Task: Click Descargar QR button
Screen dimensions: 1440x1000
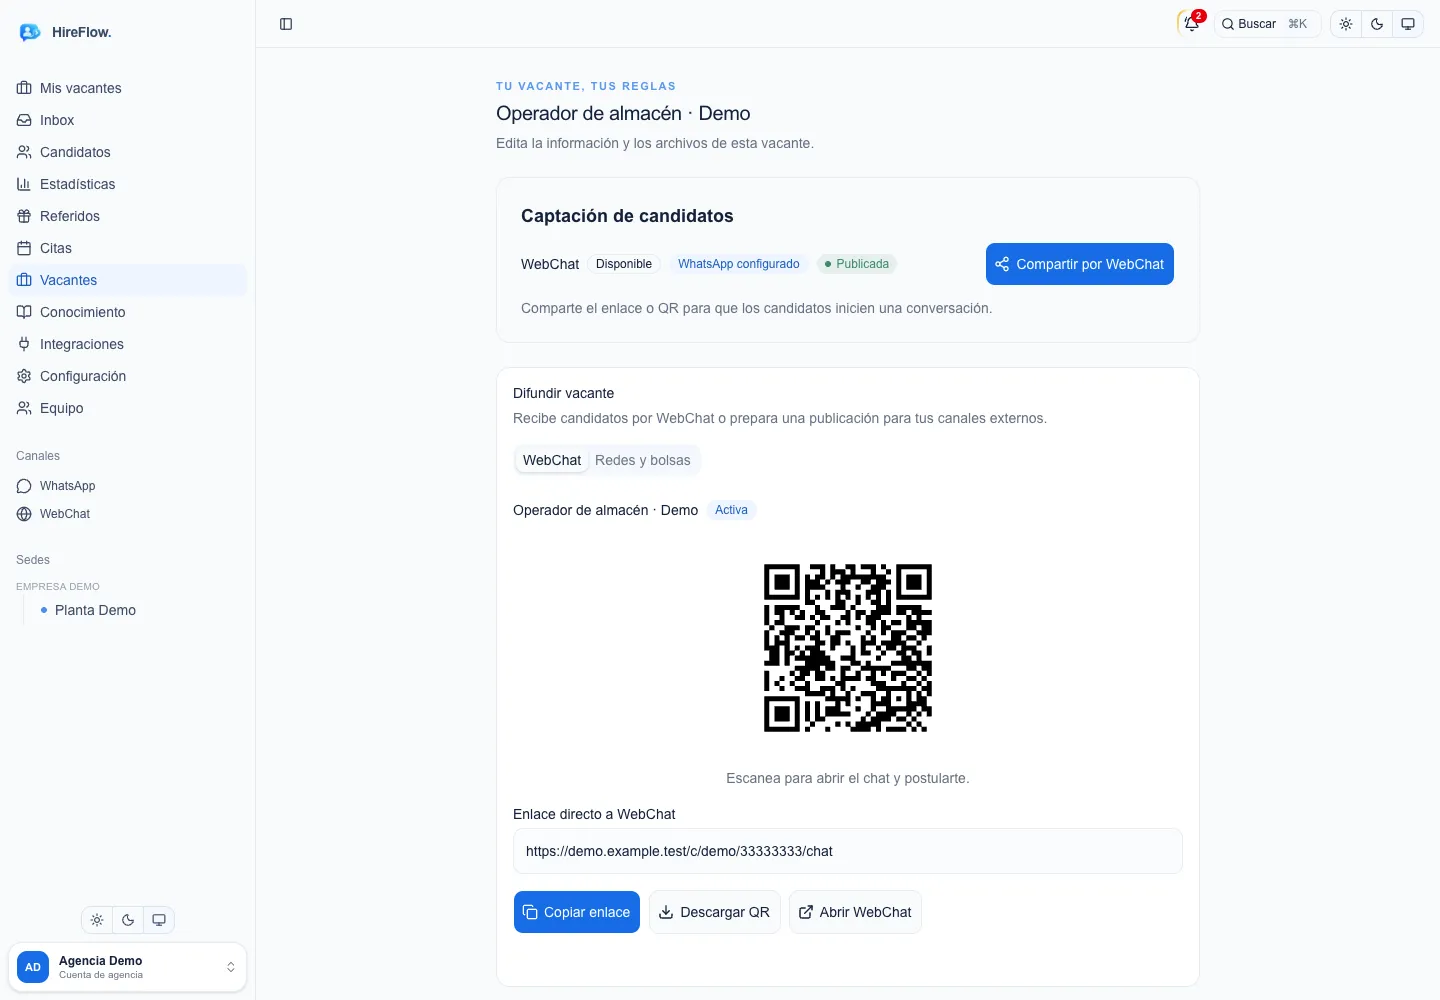Action: pyautogui.click(x=715, y=912)
